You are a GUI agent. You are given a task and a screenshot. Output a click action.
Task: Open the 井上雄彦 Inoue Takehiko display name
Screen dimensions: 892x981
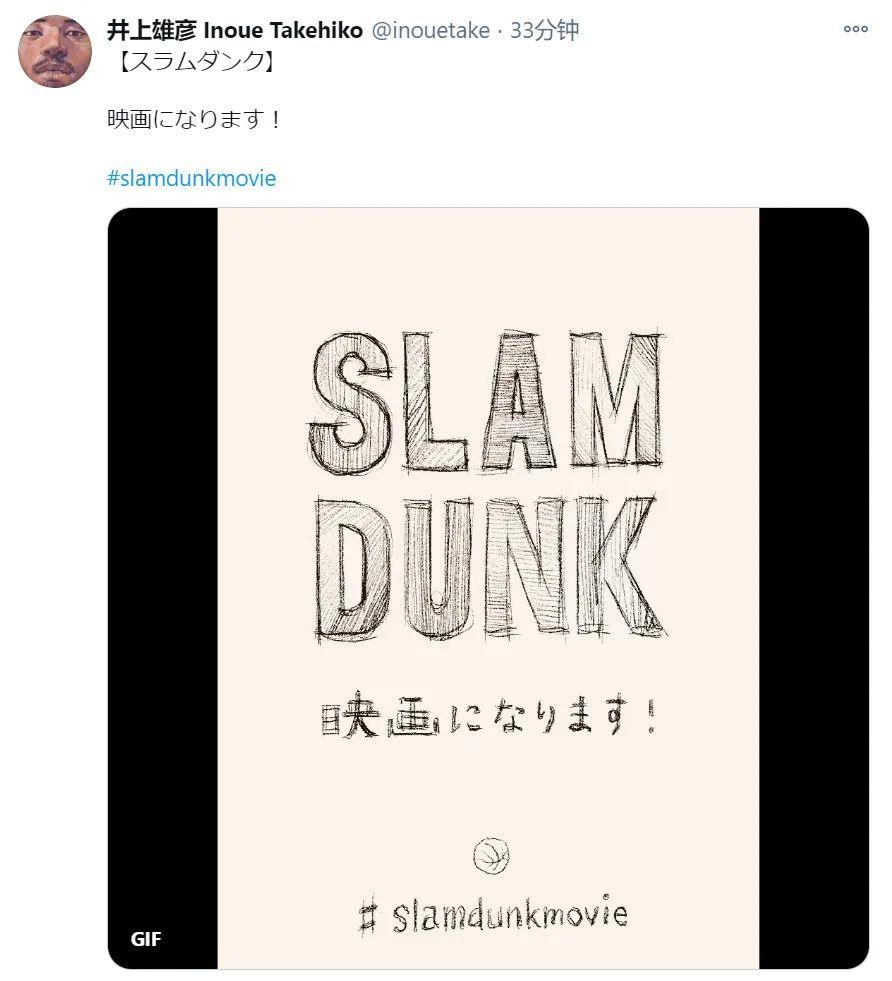point(235,30)
